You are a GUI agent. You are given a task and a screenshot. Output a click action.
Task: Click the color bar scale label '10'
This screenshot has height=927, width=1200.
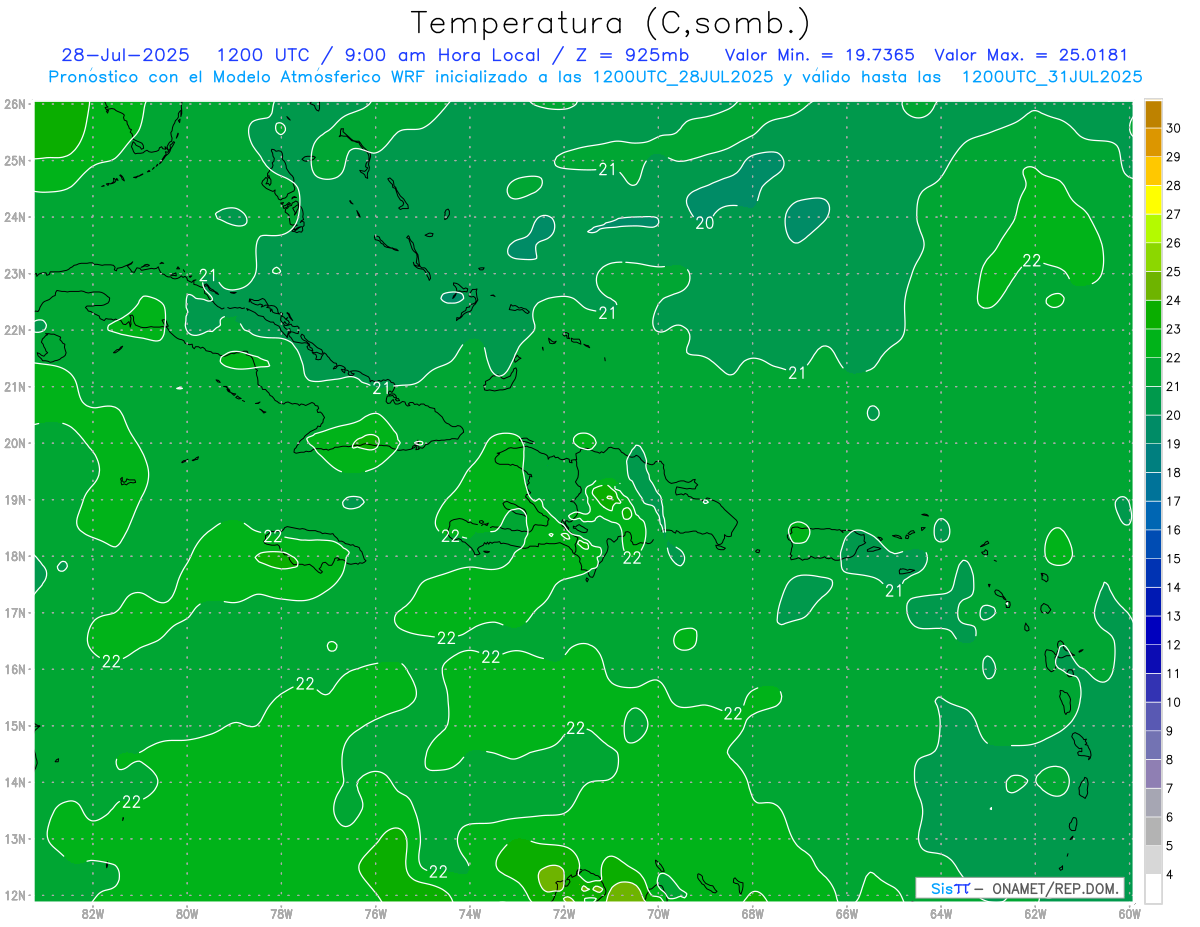1174,702
